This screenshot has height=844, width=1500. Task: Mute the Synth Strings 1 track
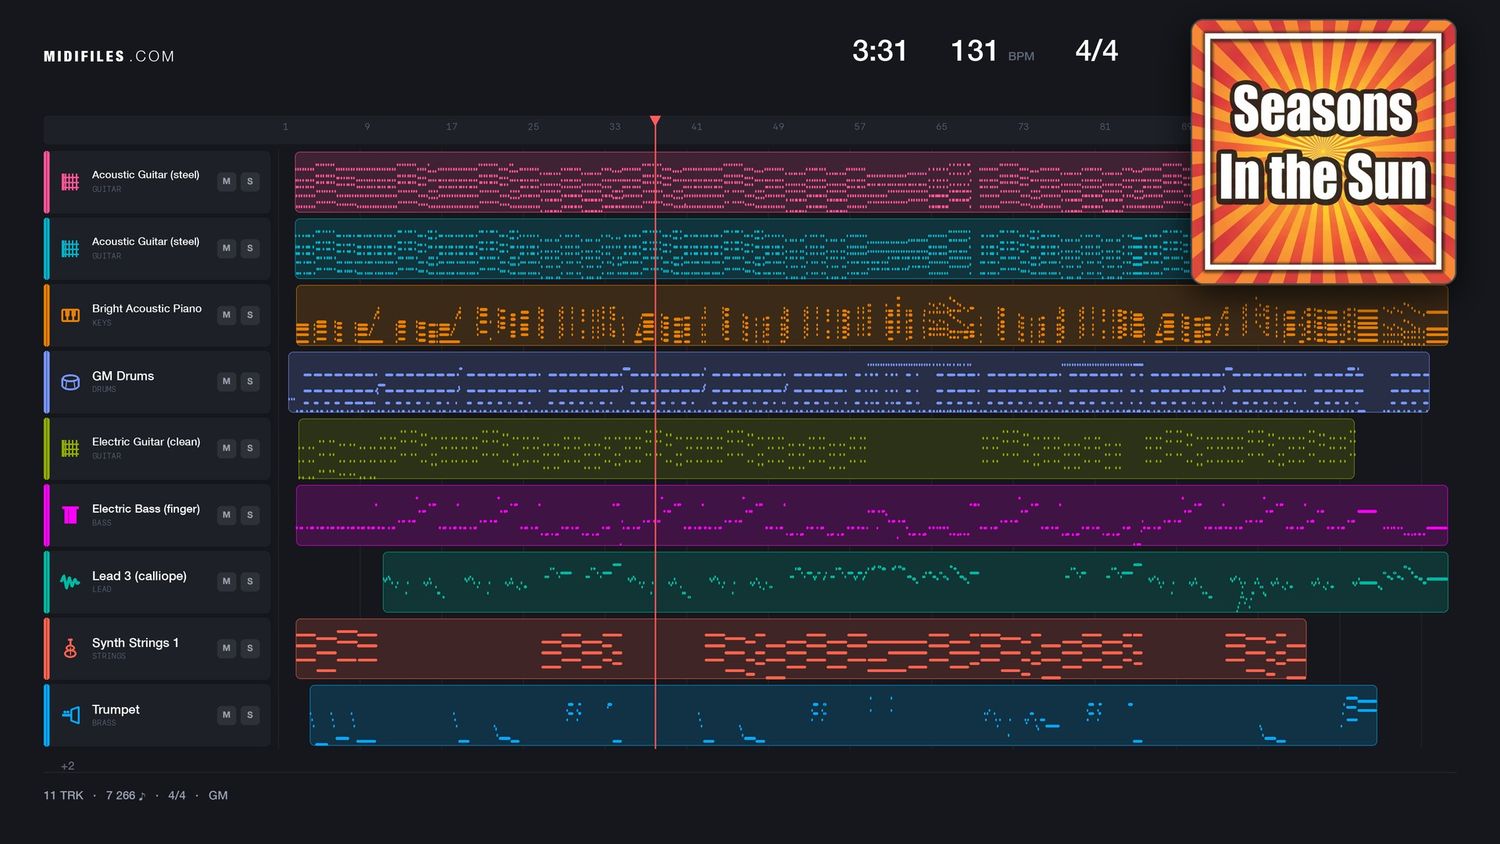point(227,648)
